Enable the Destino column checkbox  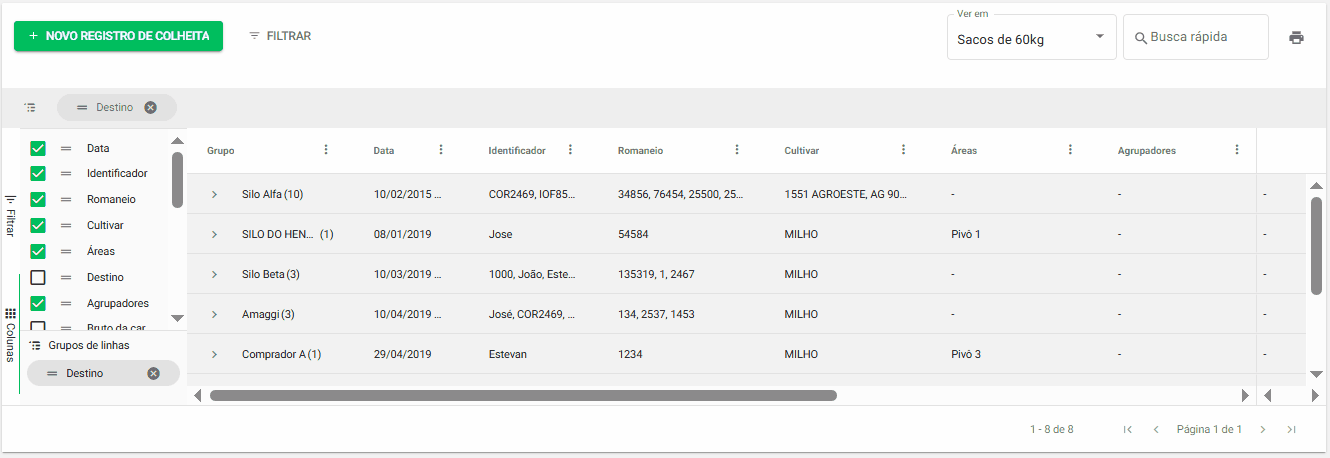click(38, 278)
